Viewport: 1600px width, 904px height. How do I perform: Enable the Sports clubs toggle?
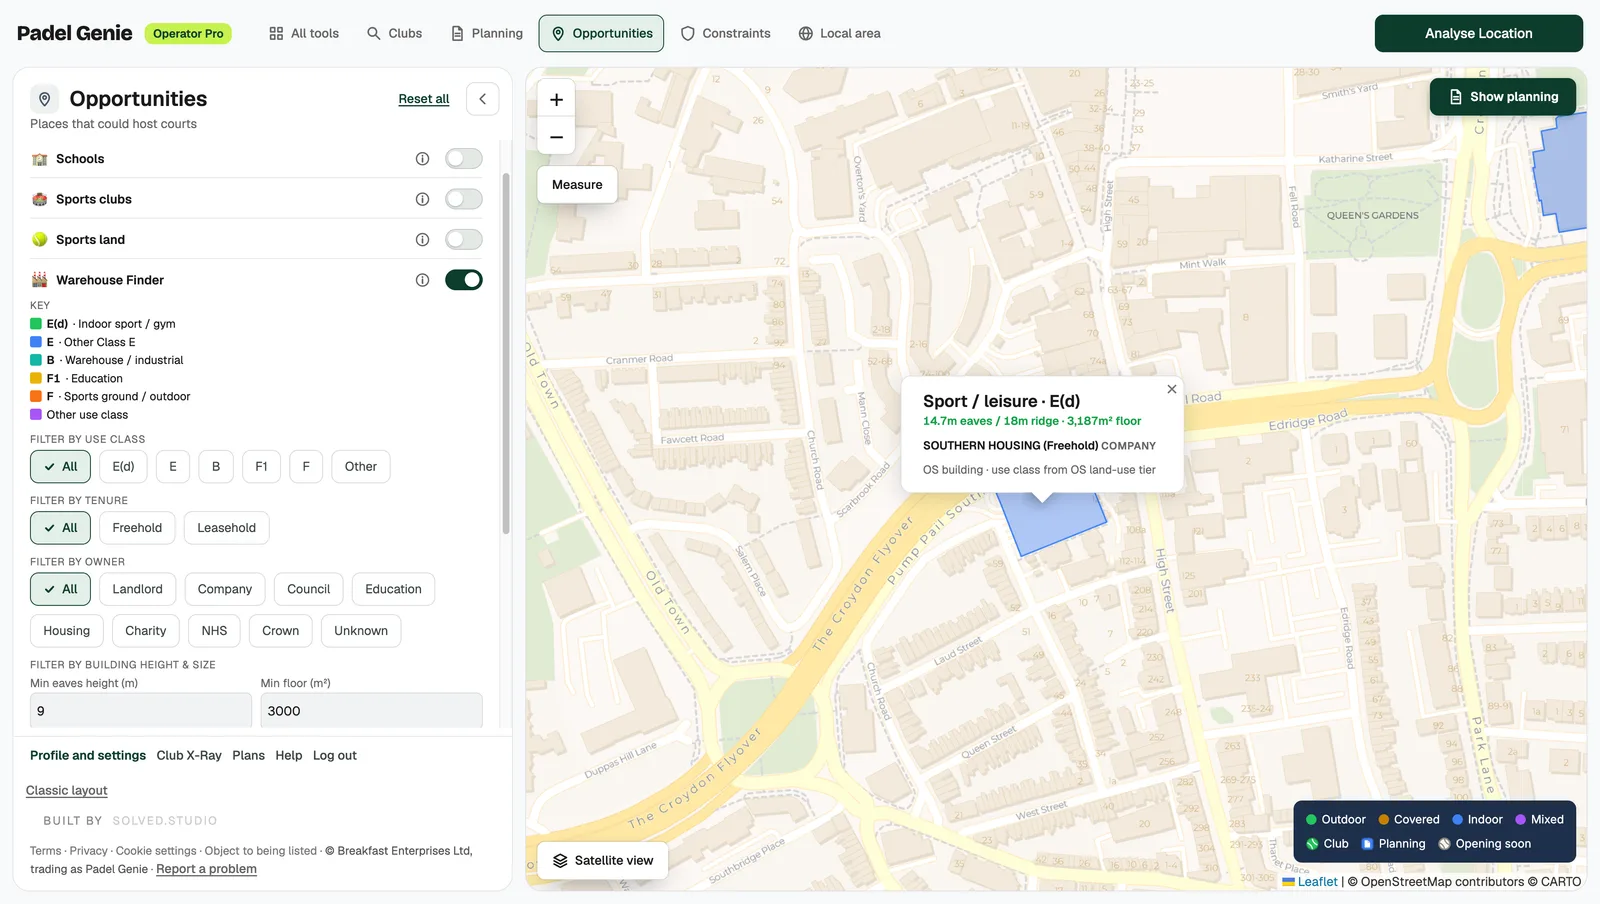pyautogui.click(x=464, y=199)
